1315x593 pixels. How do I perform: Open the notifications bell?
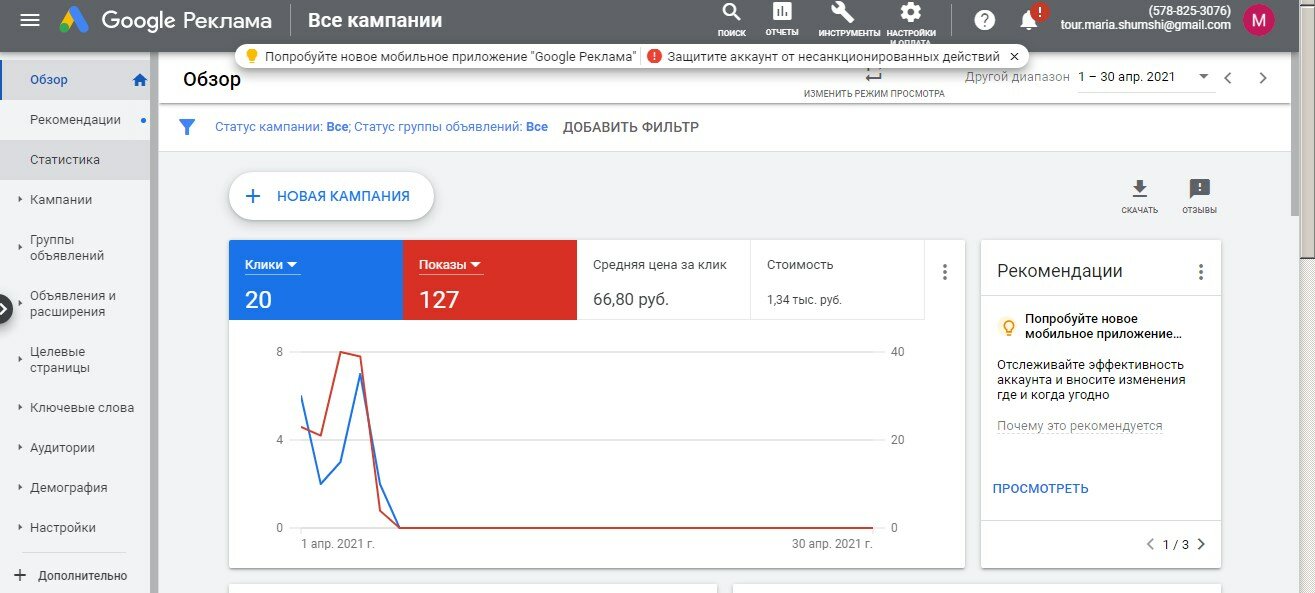[x=1030, y=18]
